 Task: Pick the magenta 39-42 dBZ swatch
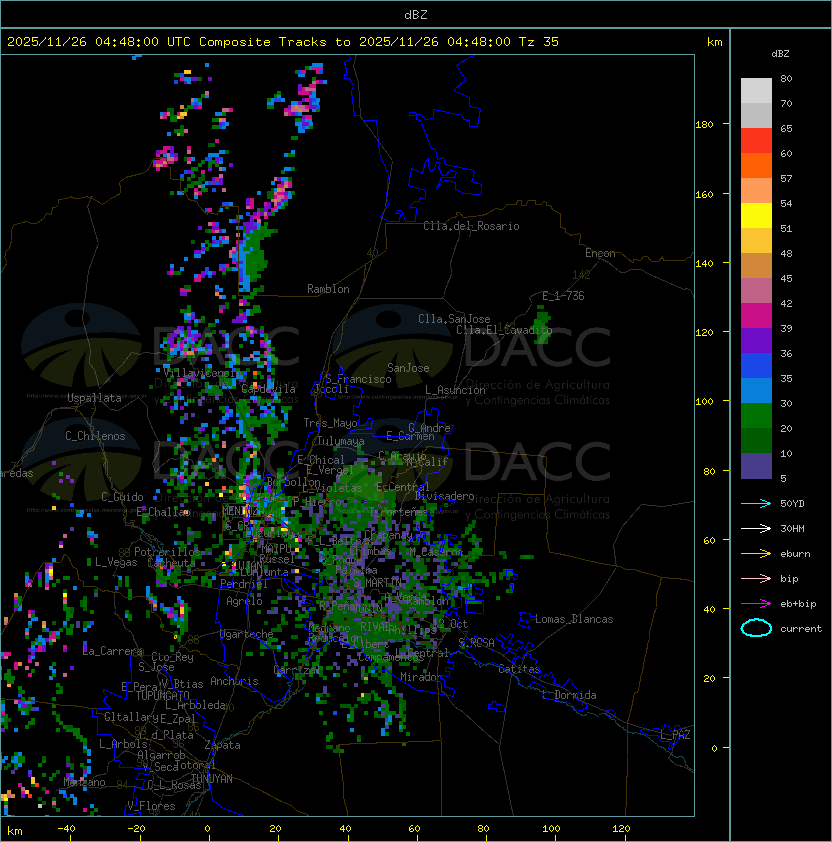pos(756,315)
